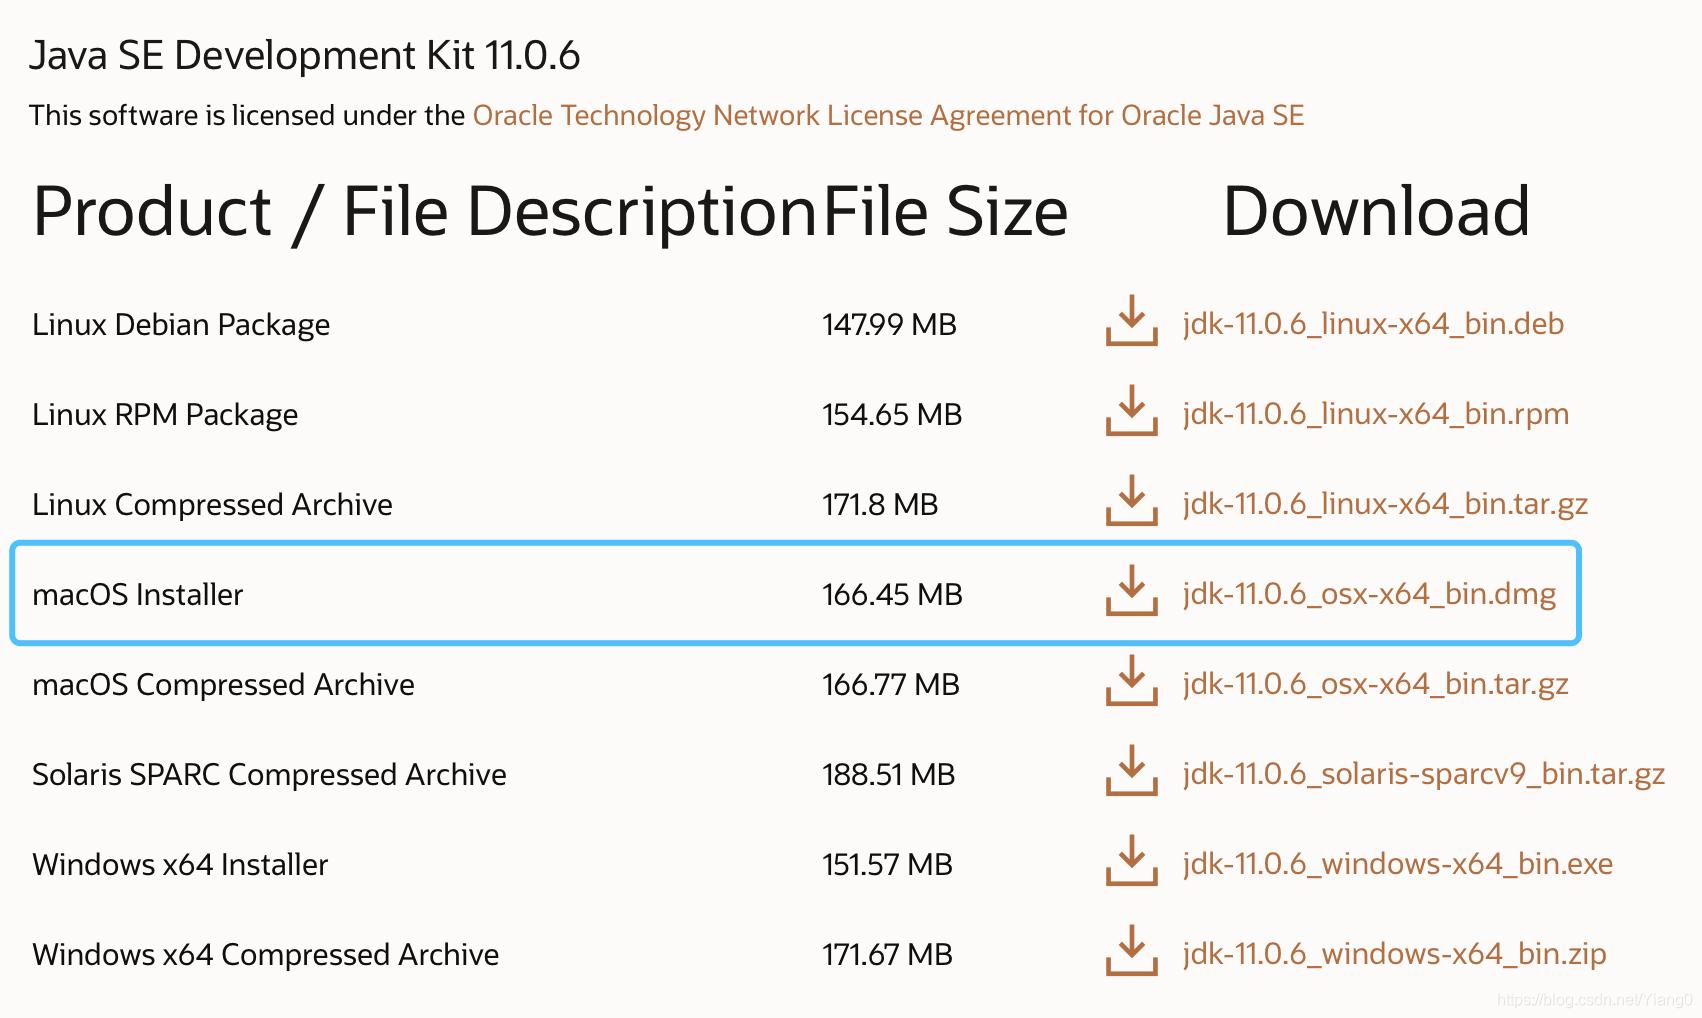
Task: Click the Java SE Development Kit 11.0.6 heading
Action: tap(304, 56)
